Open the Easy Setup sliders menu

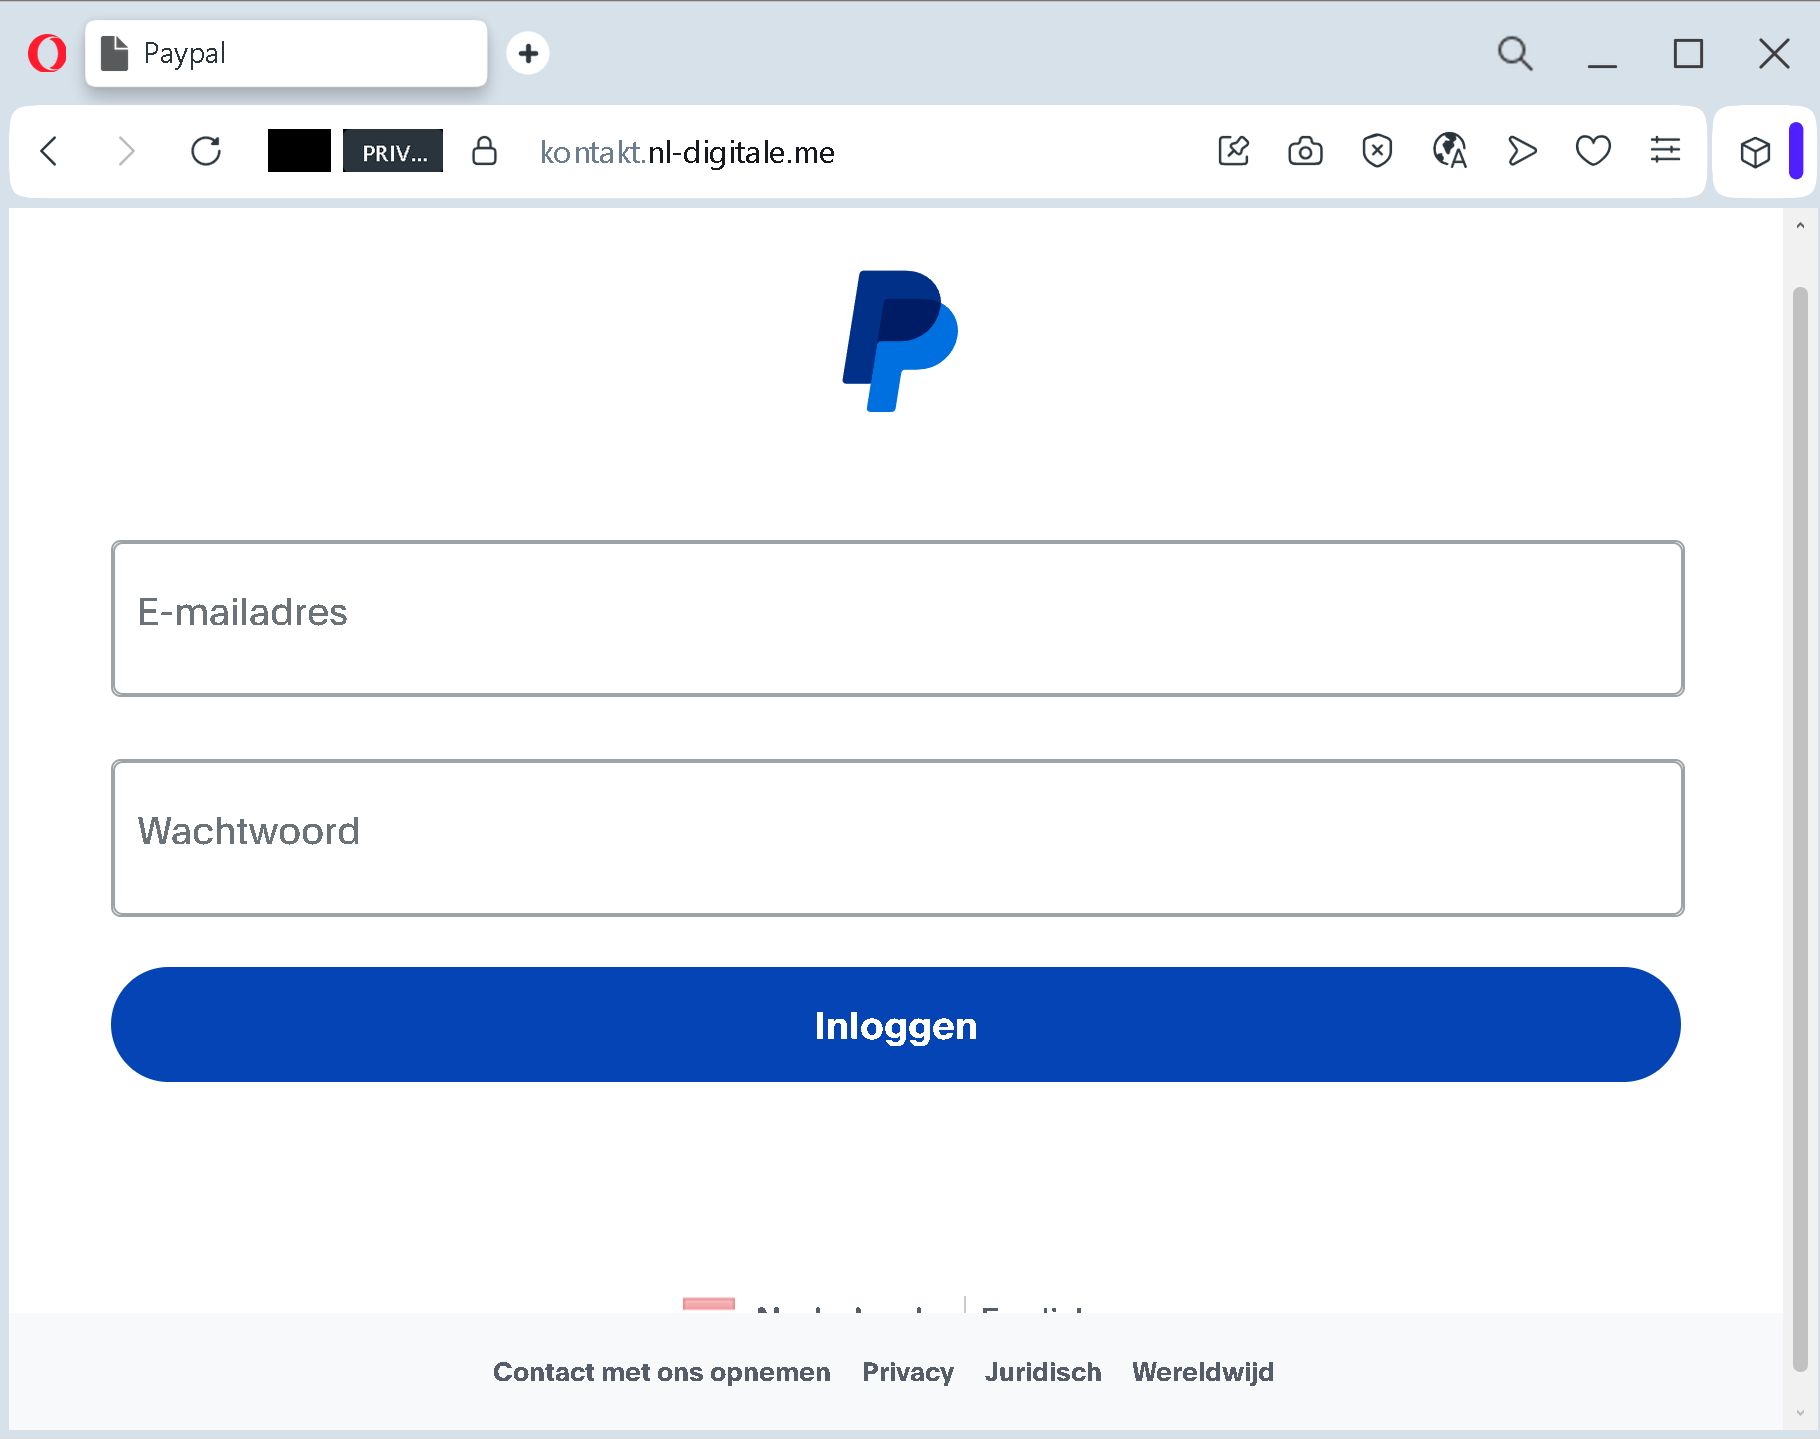click(1665, 152)
